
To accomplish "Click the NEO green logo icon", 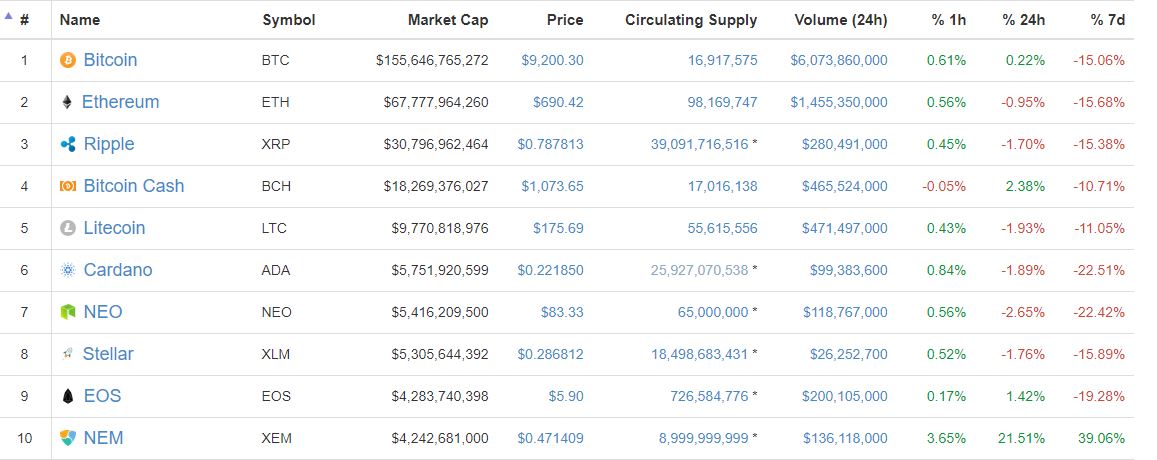I will 68,312.
